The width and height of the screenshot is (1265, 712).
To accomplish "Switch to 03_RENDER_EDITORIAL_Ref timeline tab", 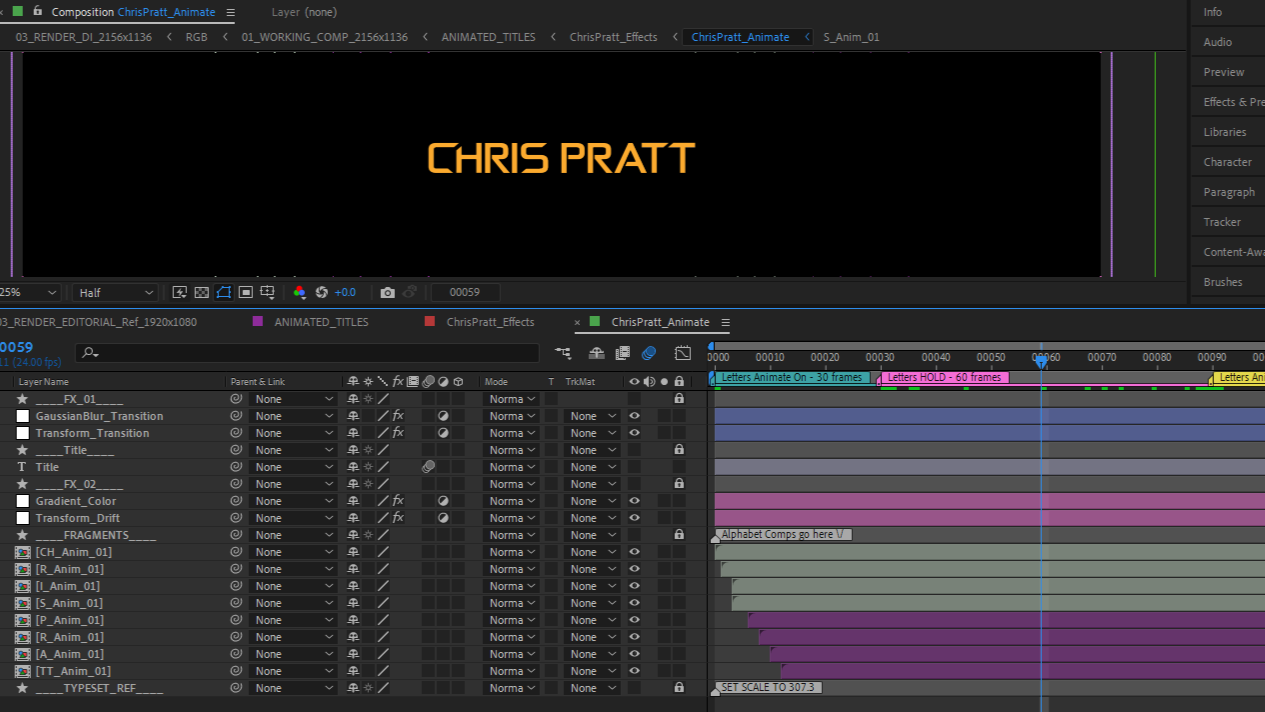I will click(x=98, y=322).
